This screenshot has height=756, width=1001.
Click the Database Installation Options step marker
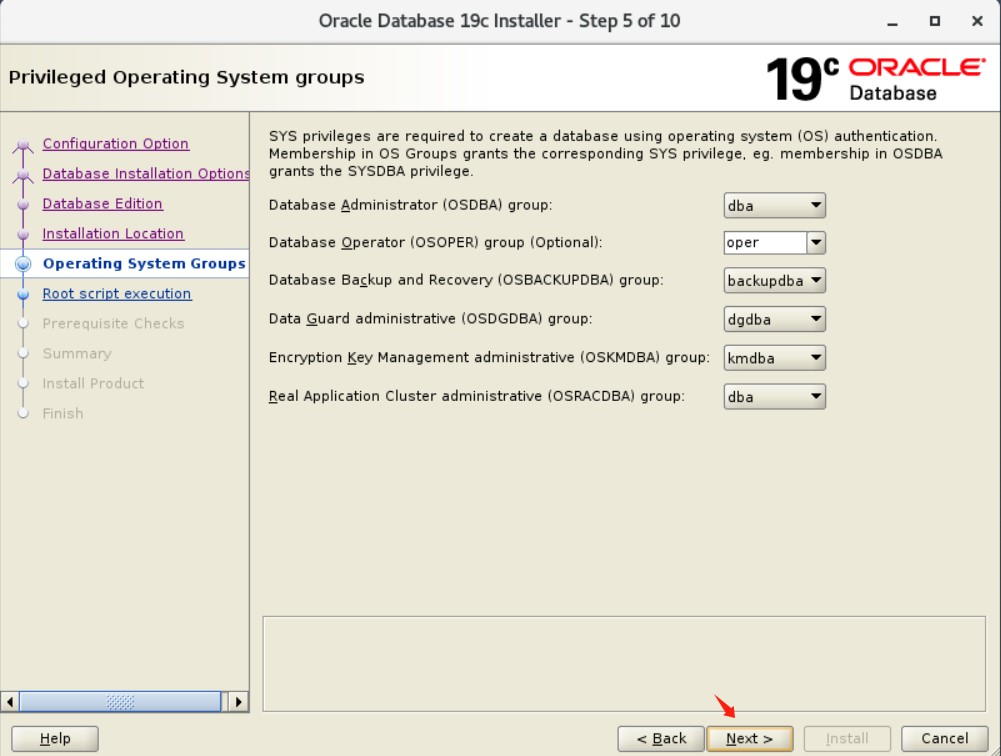23,175
